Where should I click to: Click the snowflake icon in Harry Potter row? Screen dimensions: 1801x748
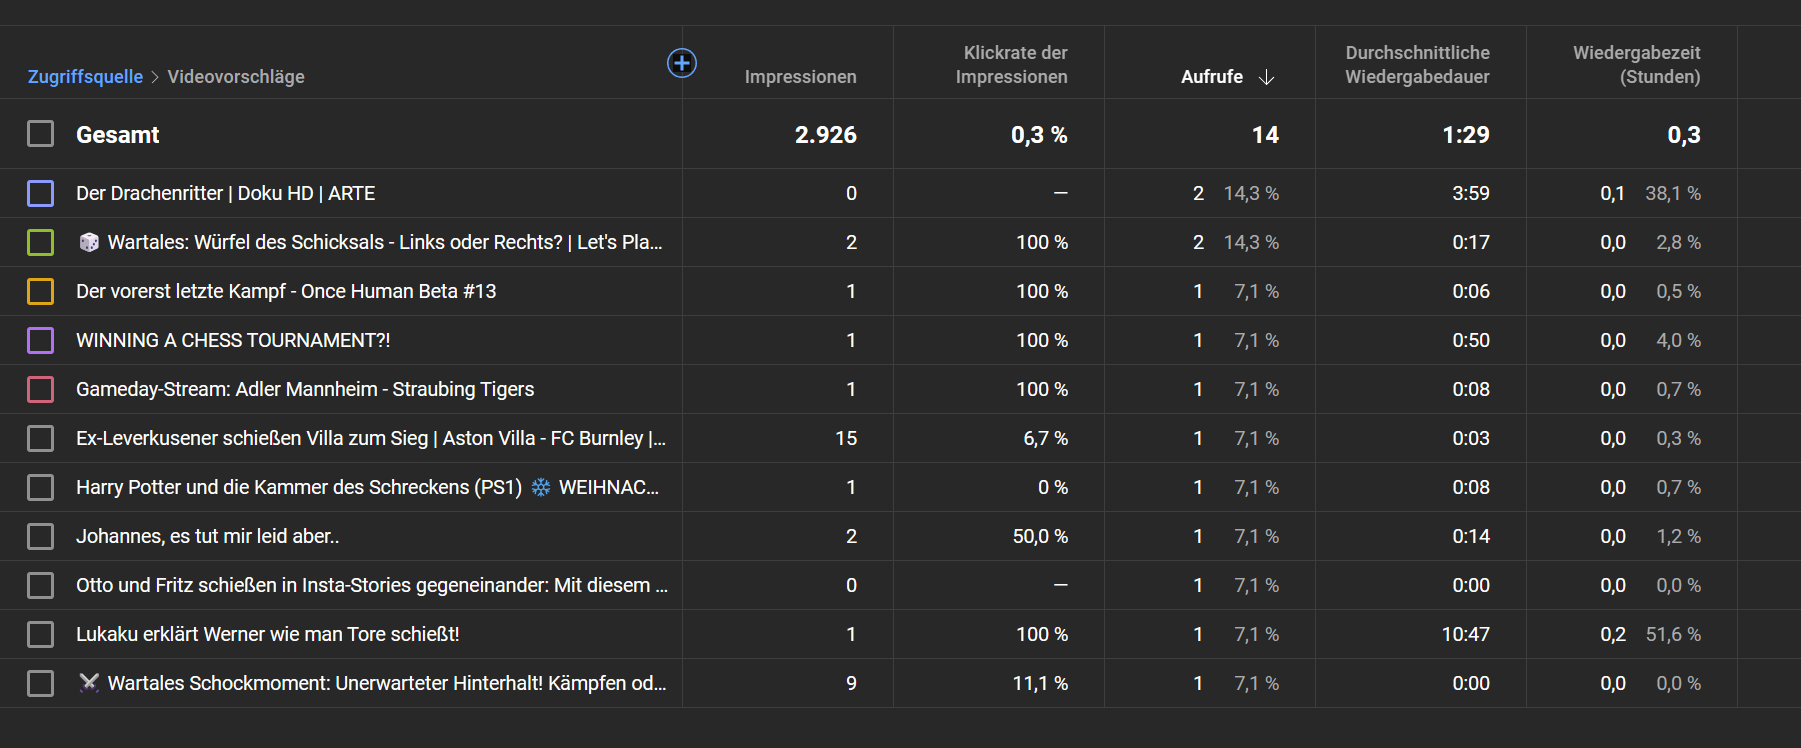pos(541,487)
